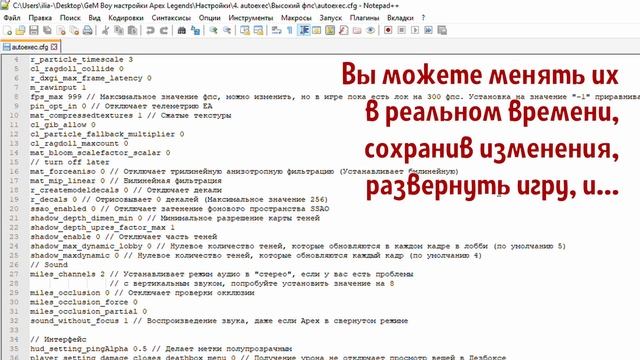Close the autoexec.cfg tab
Screen dimensions: 640x360
pyautogui.click(x=54, y=47)
